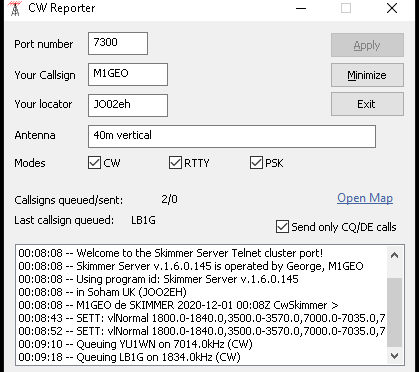
Task: Click the log scrollbar thumb
Action: [394, 312]
